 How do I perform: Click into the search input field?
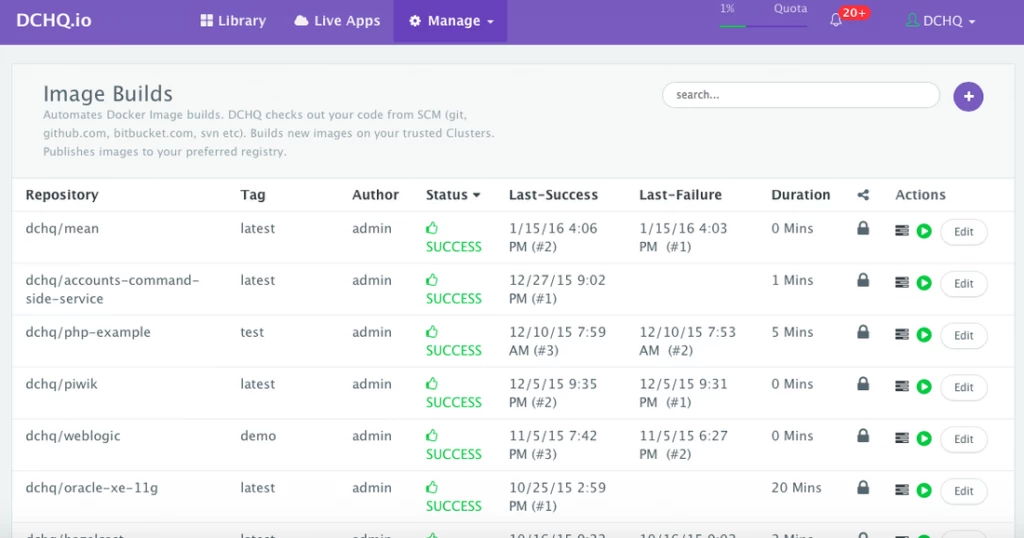[801, 95]
